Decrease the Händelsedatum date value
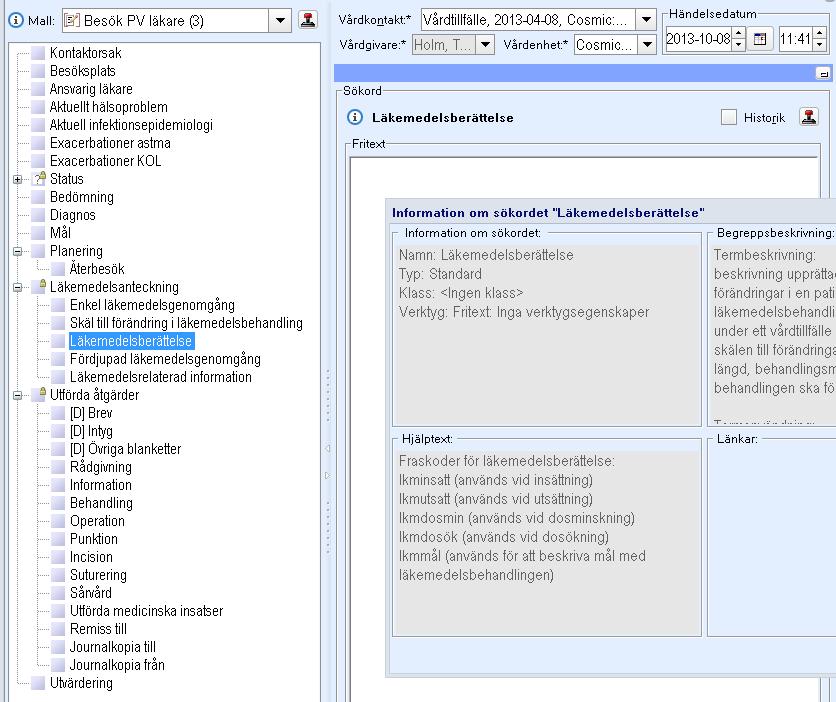This screenshot has width=836, height=702. tap(738, 44)
